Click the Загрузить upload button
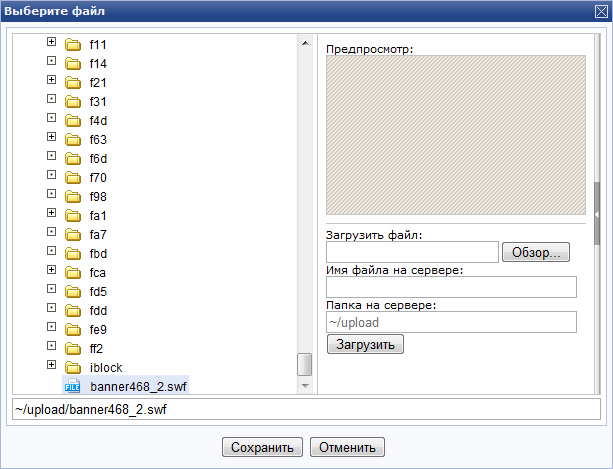Image resolution: width=613 pixels, height=469 pixels. pos(365,344)
